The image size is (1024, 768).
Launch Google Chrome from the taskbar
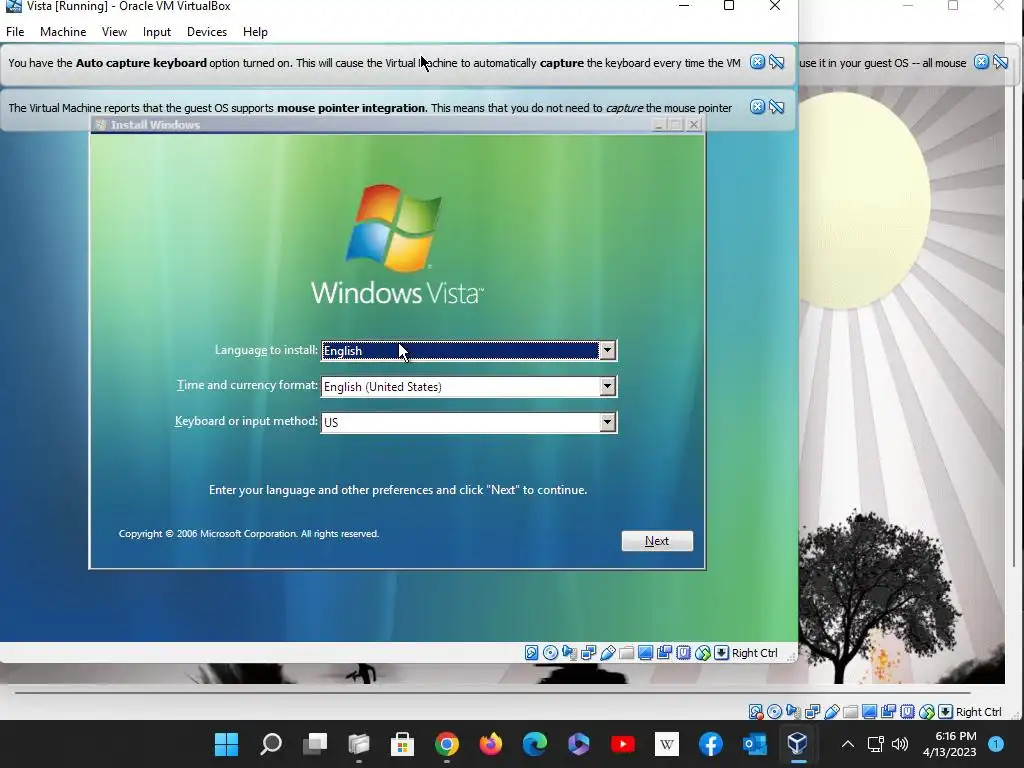447,744
